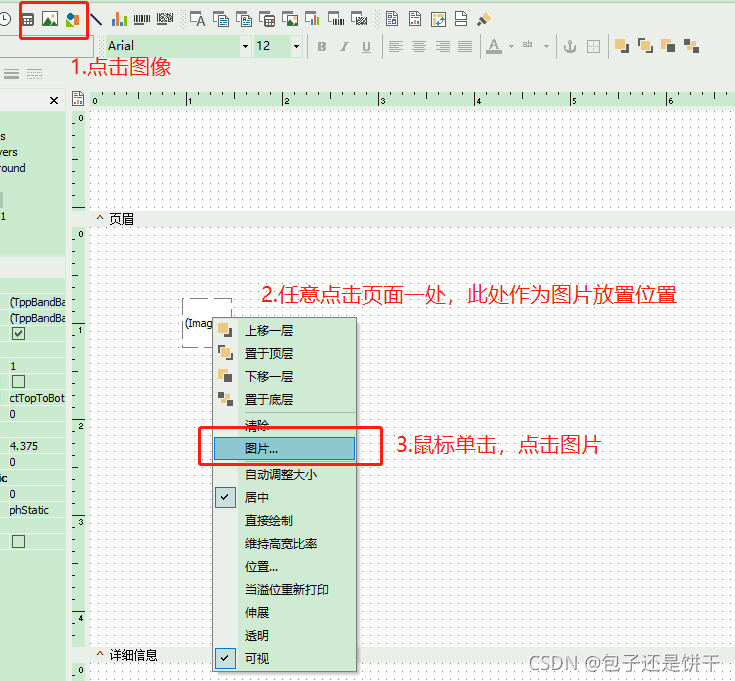Click toolbar Bring to Front icon
This screenshot has width=735, height=681.
645,46
